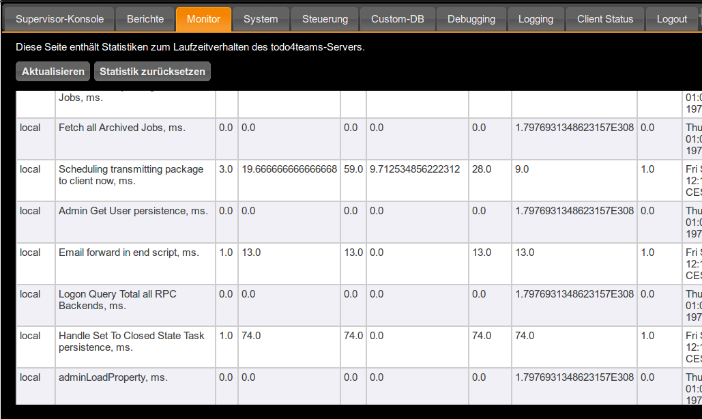Click the Logout tab
Screen dimensions: 702x419
point(672,19)
